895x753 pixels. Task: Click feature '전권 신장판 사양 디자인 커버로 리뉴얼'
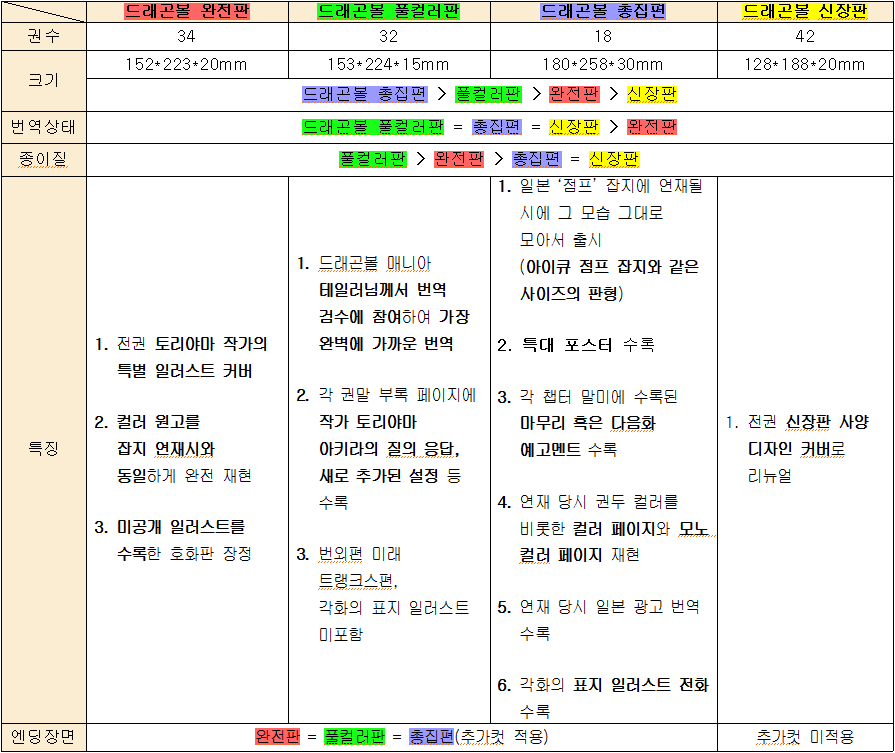(x=798, y=449)
